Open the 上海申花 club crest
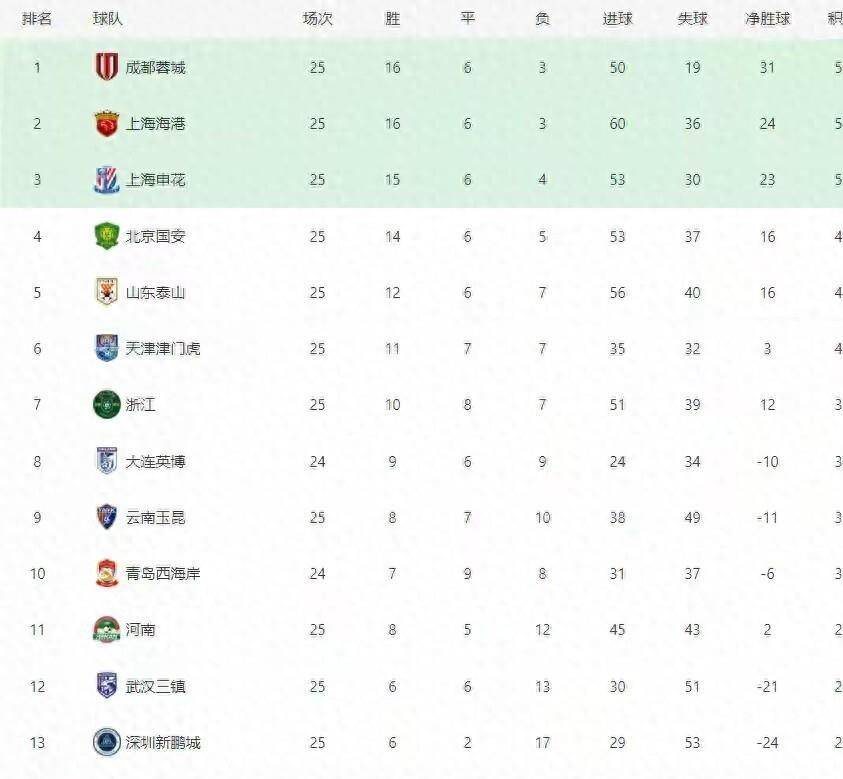843x779 pixels. click(x=106, y=180)
